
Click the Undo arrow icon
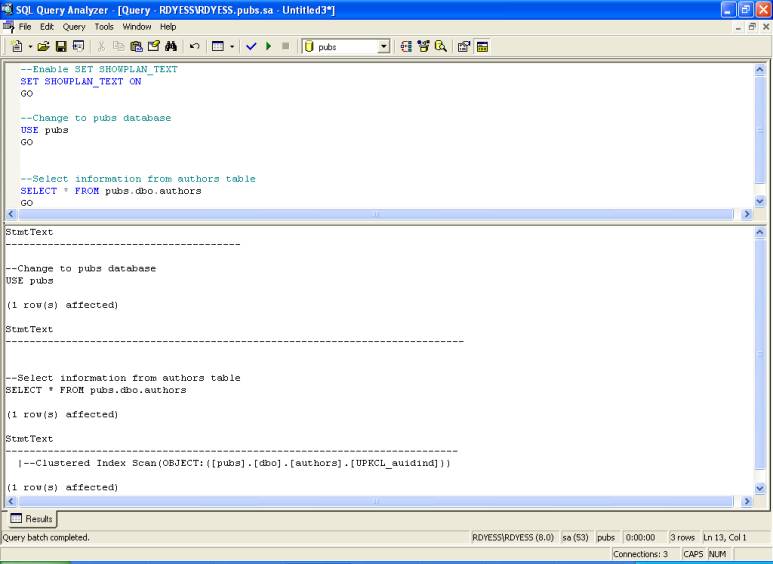pos(194,46)
